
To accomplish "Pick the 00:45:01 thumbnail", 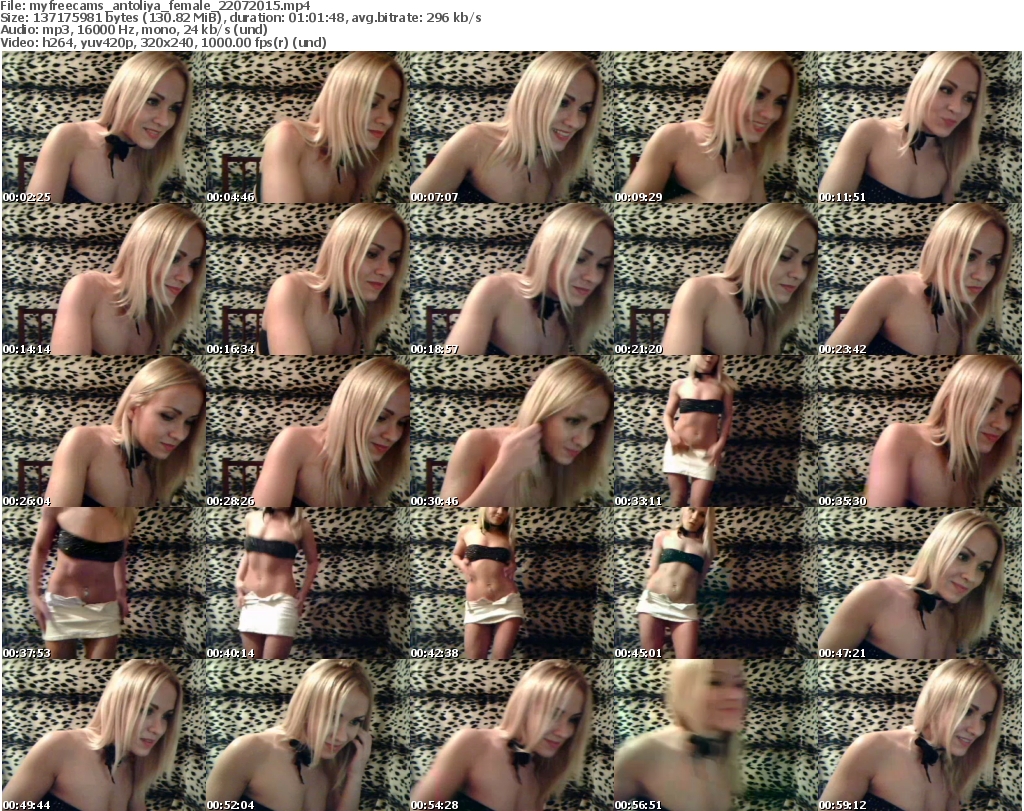I will pyautogui.click(x=716, y=584).
